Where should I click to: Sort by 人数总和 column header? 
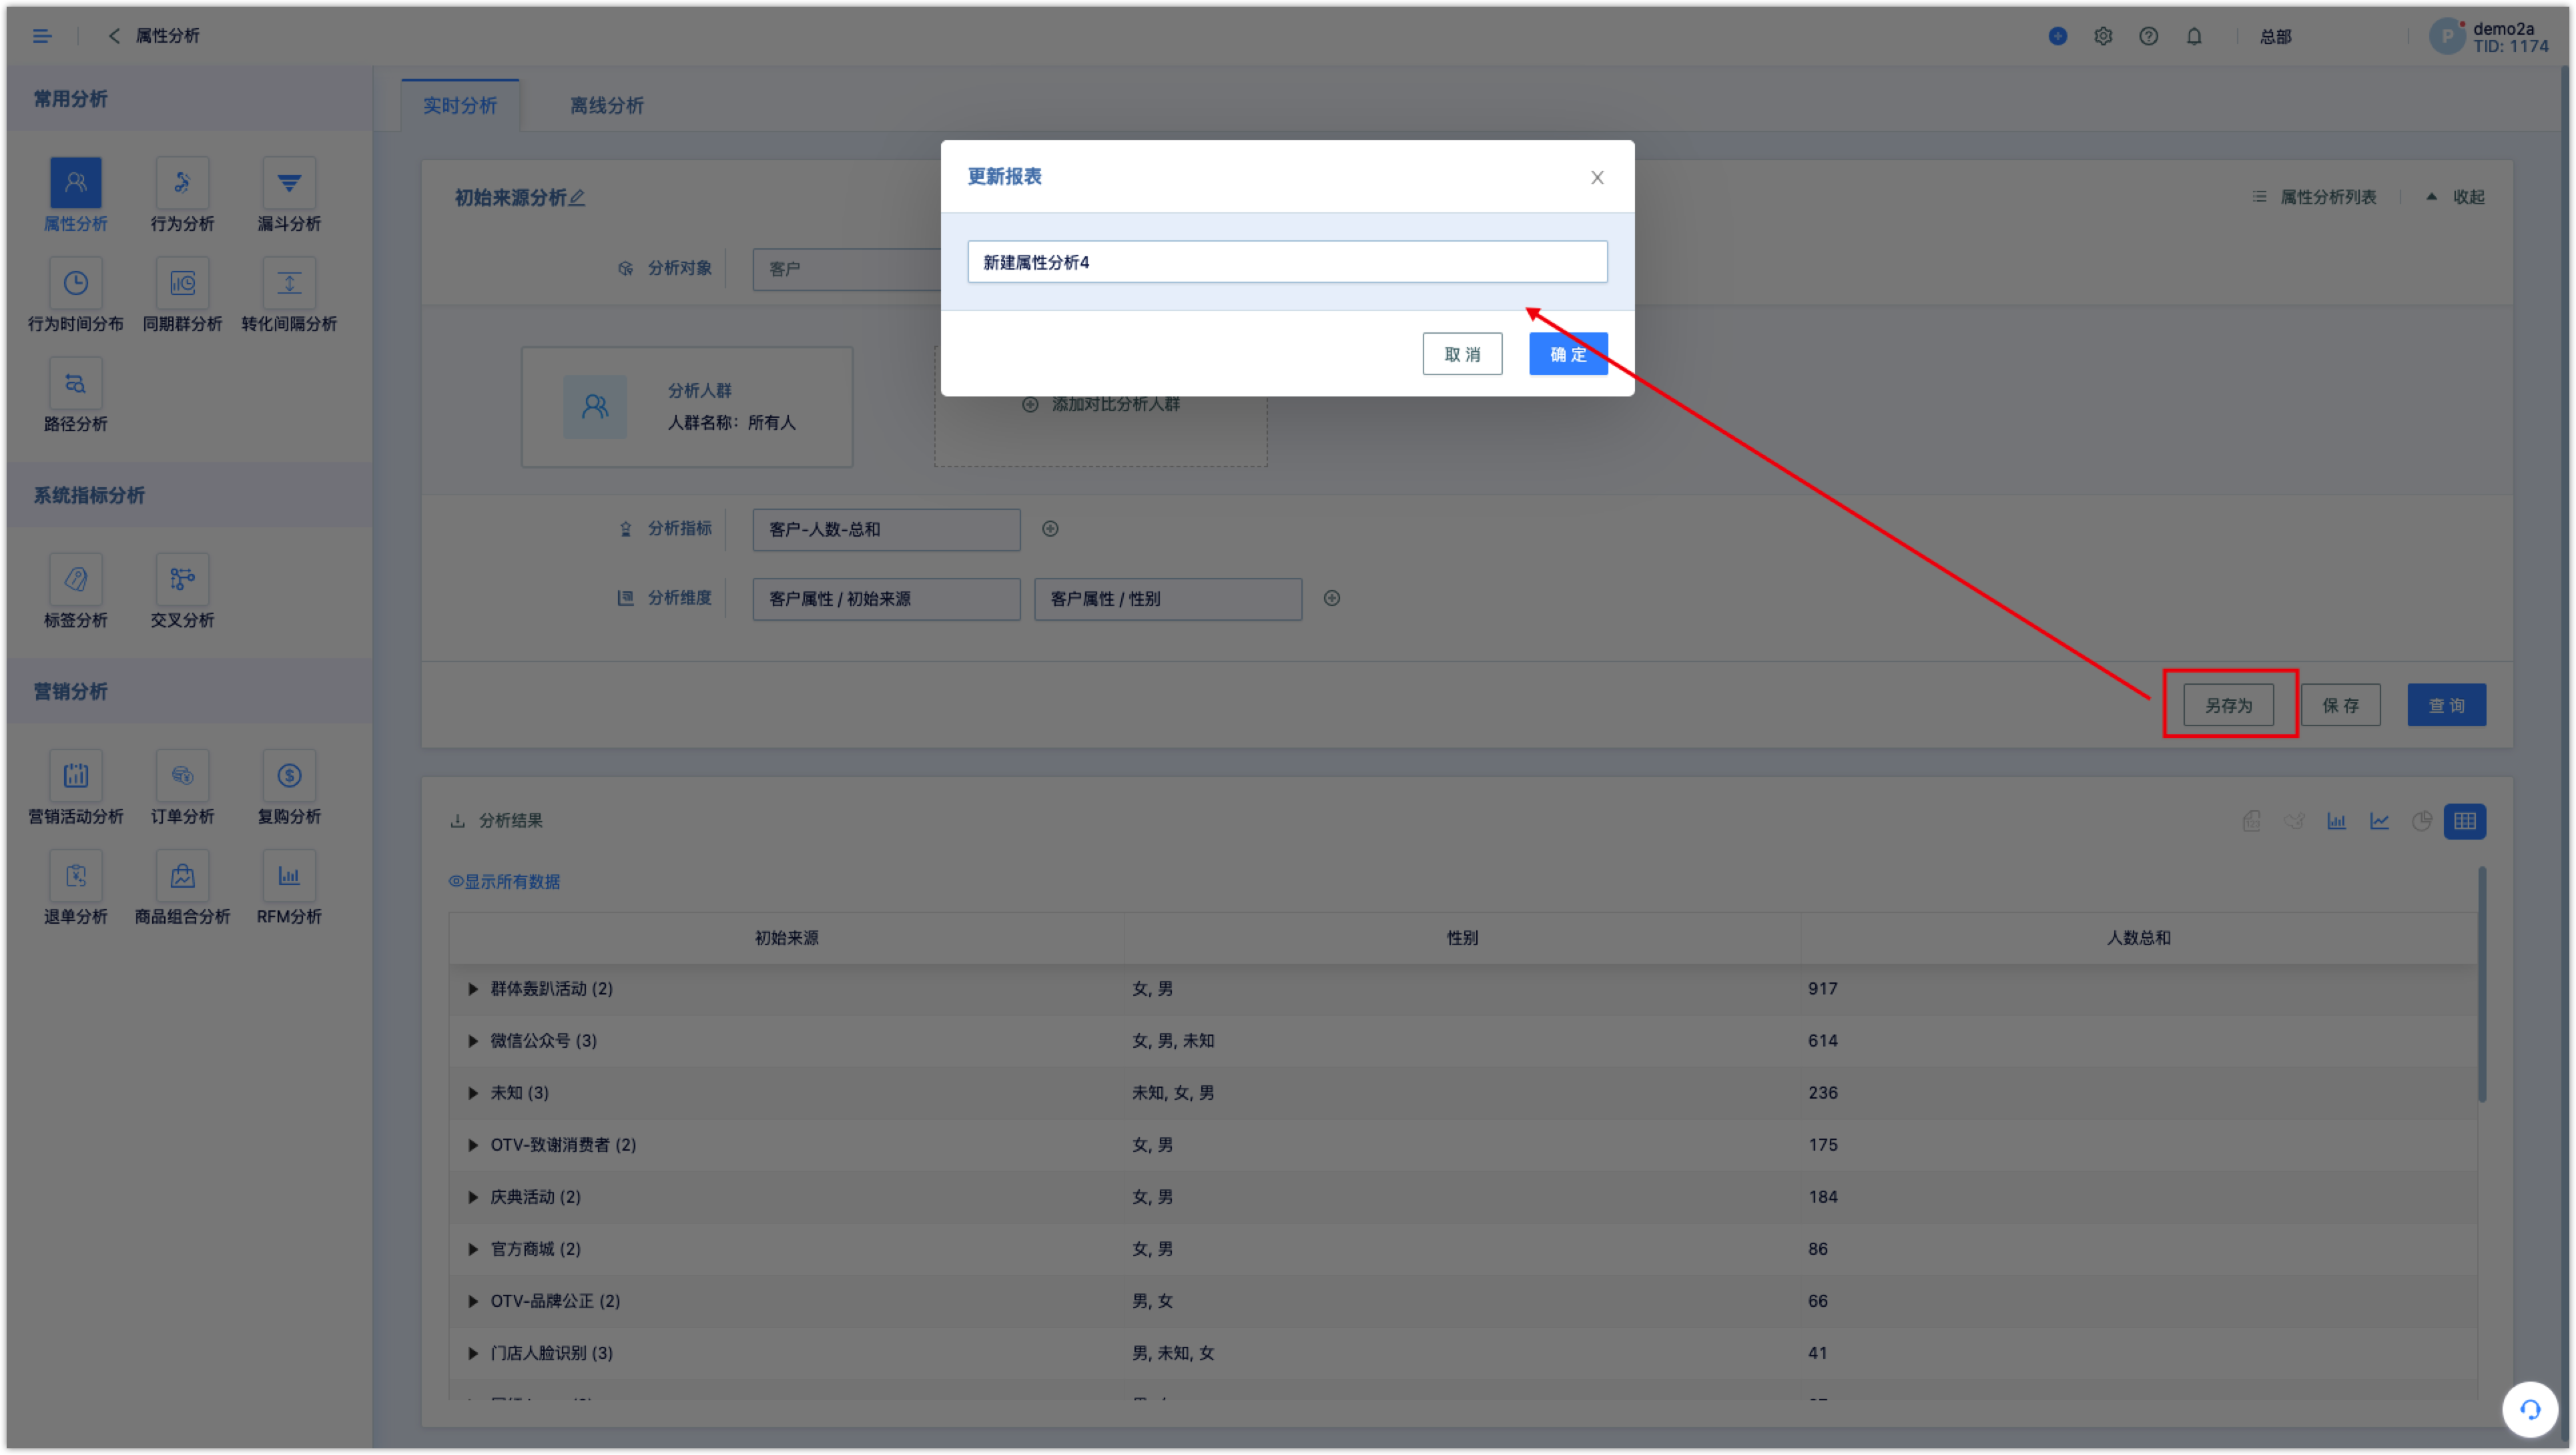coord(2138,937)
